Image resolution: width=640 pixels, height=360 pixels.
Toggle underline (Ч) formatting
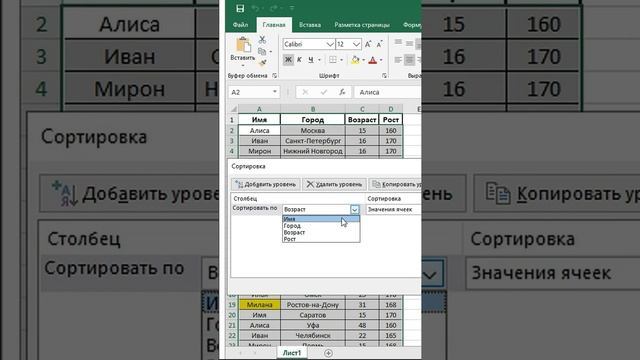(311, 60)
